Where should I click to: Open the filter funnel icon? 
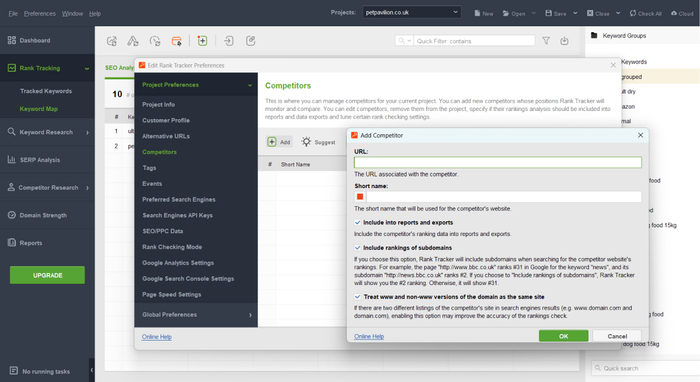pyautogui.click(x=546, y=41)
